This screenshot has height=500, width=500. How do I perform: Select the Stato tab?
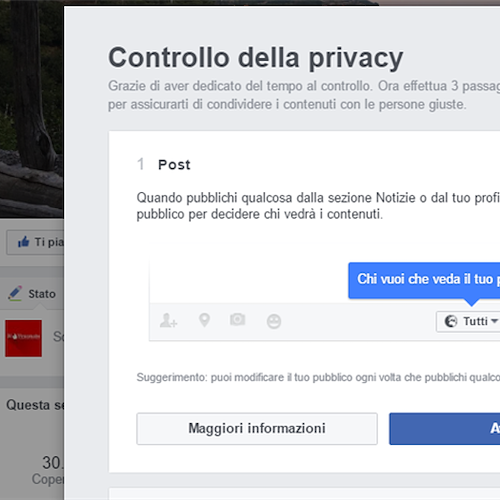pos(32,294)
